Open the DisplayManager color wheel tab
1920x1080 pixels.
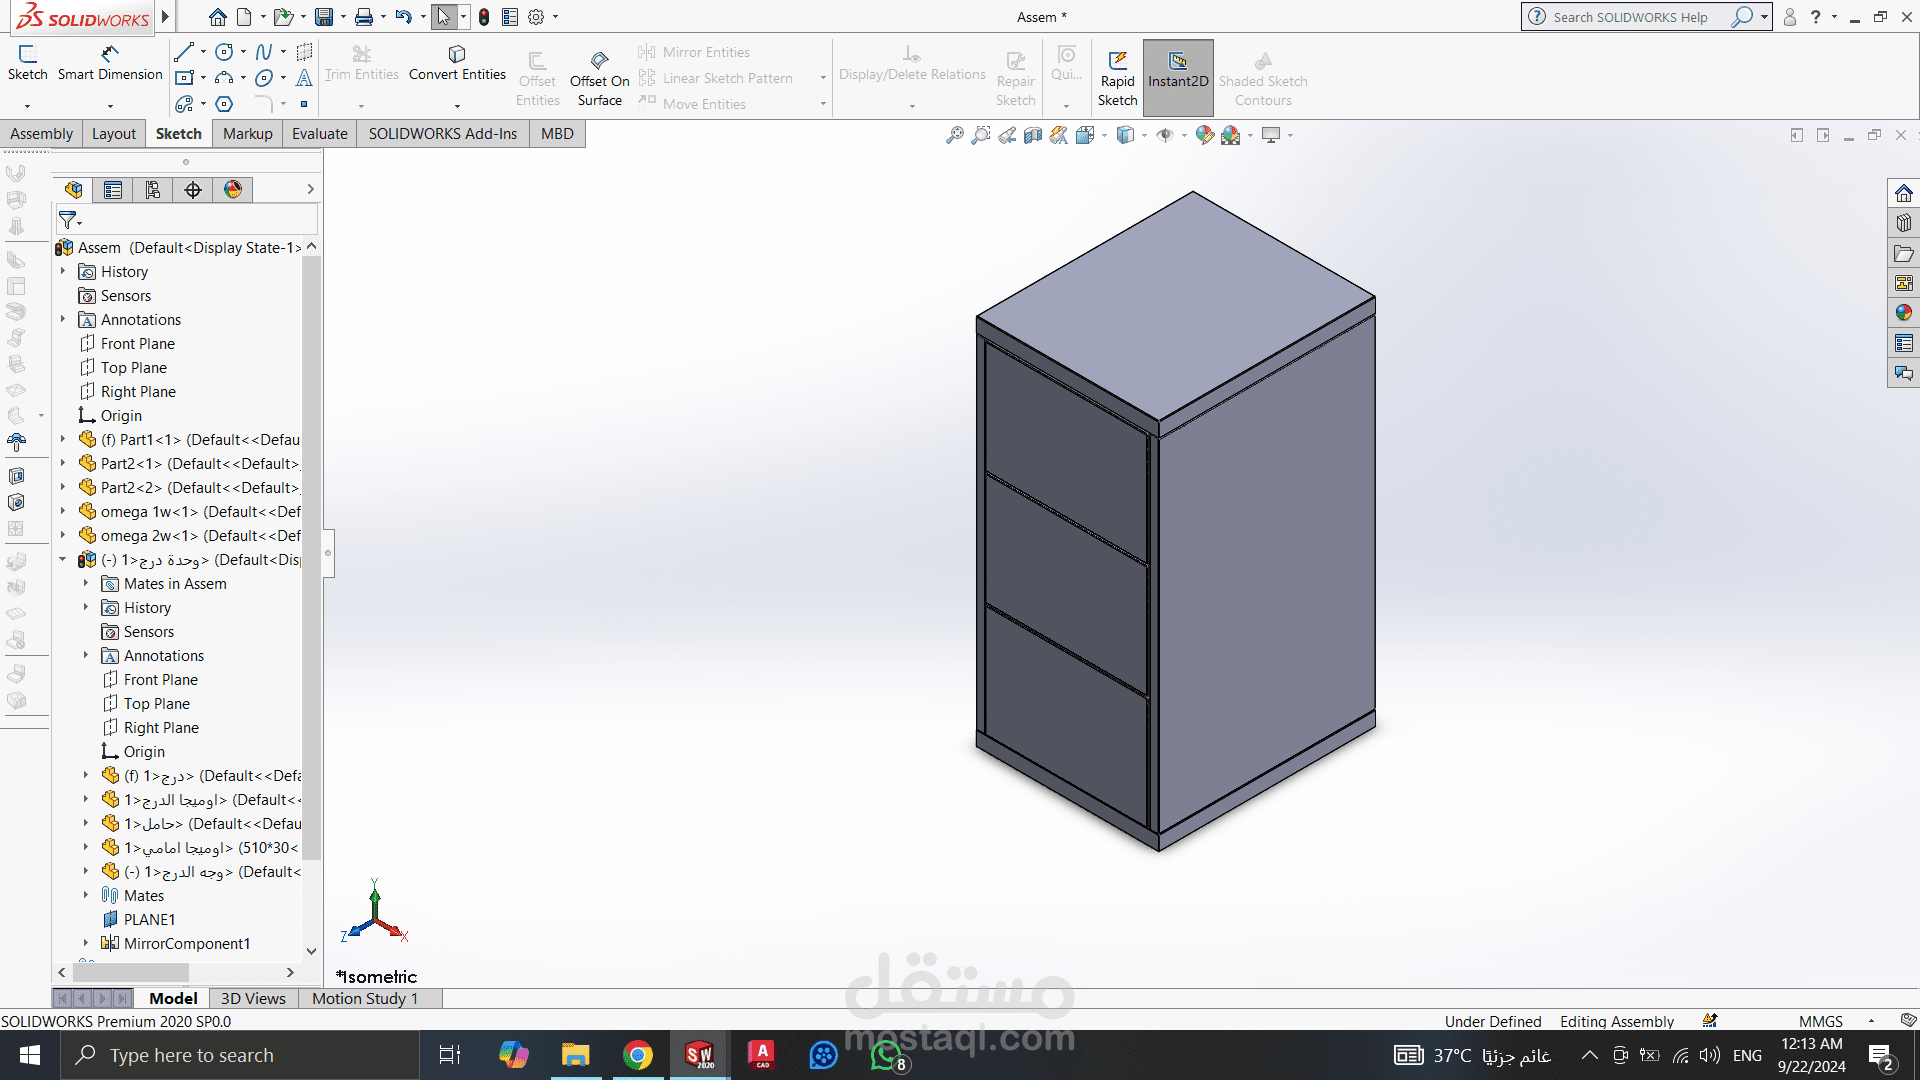point(233,190)
